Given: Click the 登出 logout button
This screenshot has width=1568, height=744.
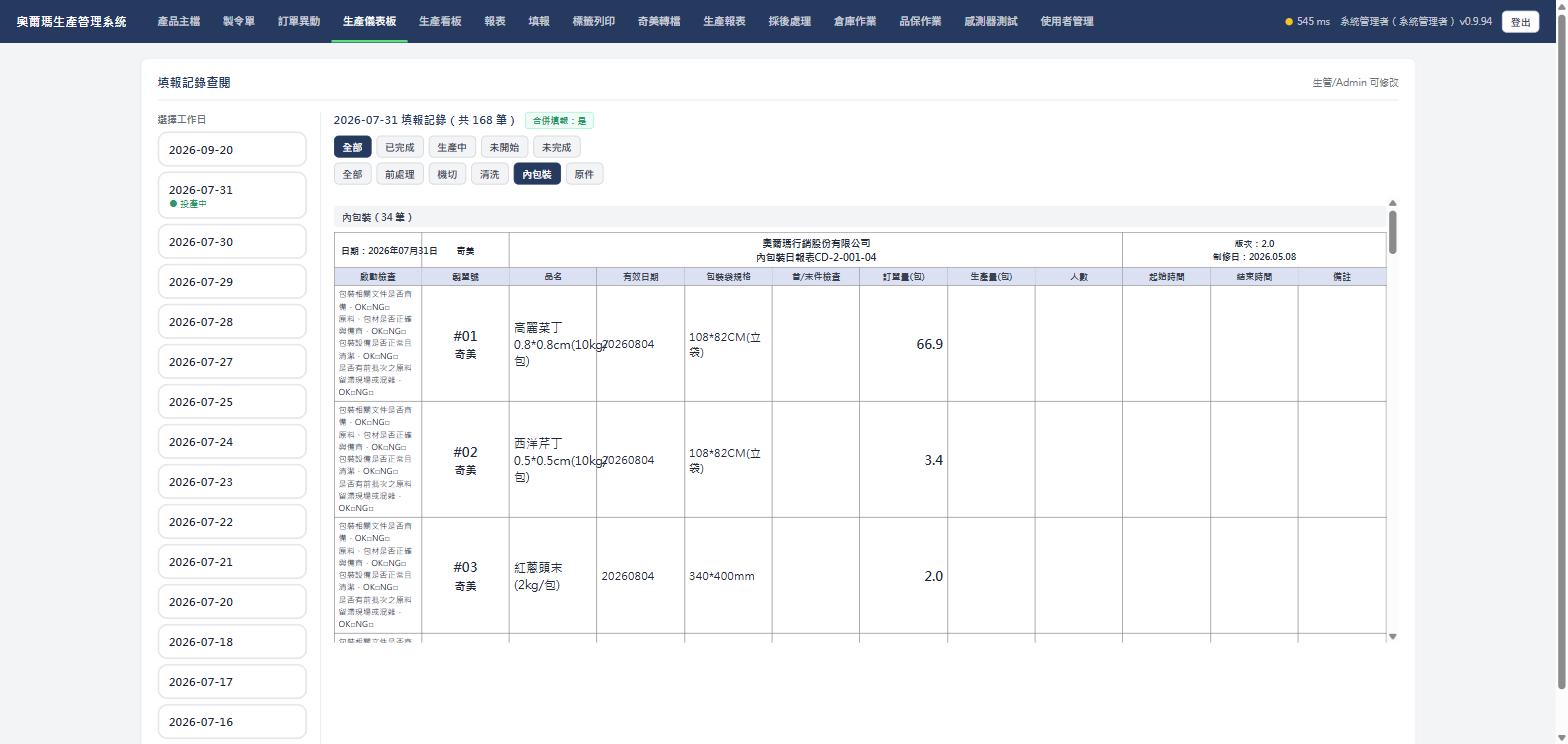Looking at the screenshot, I should (1520, 22).
